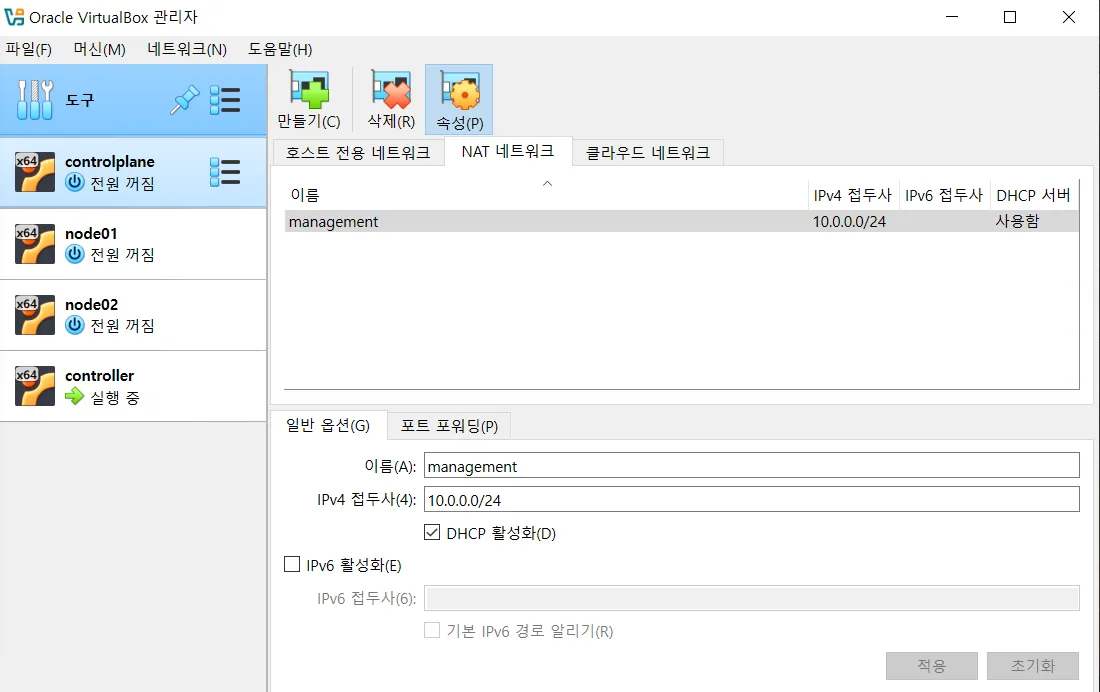Click the 적용 apply button
Screen dimensions: 1100x692
[932, 665]
